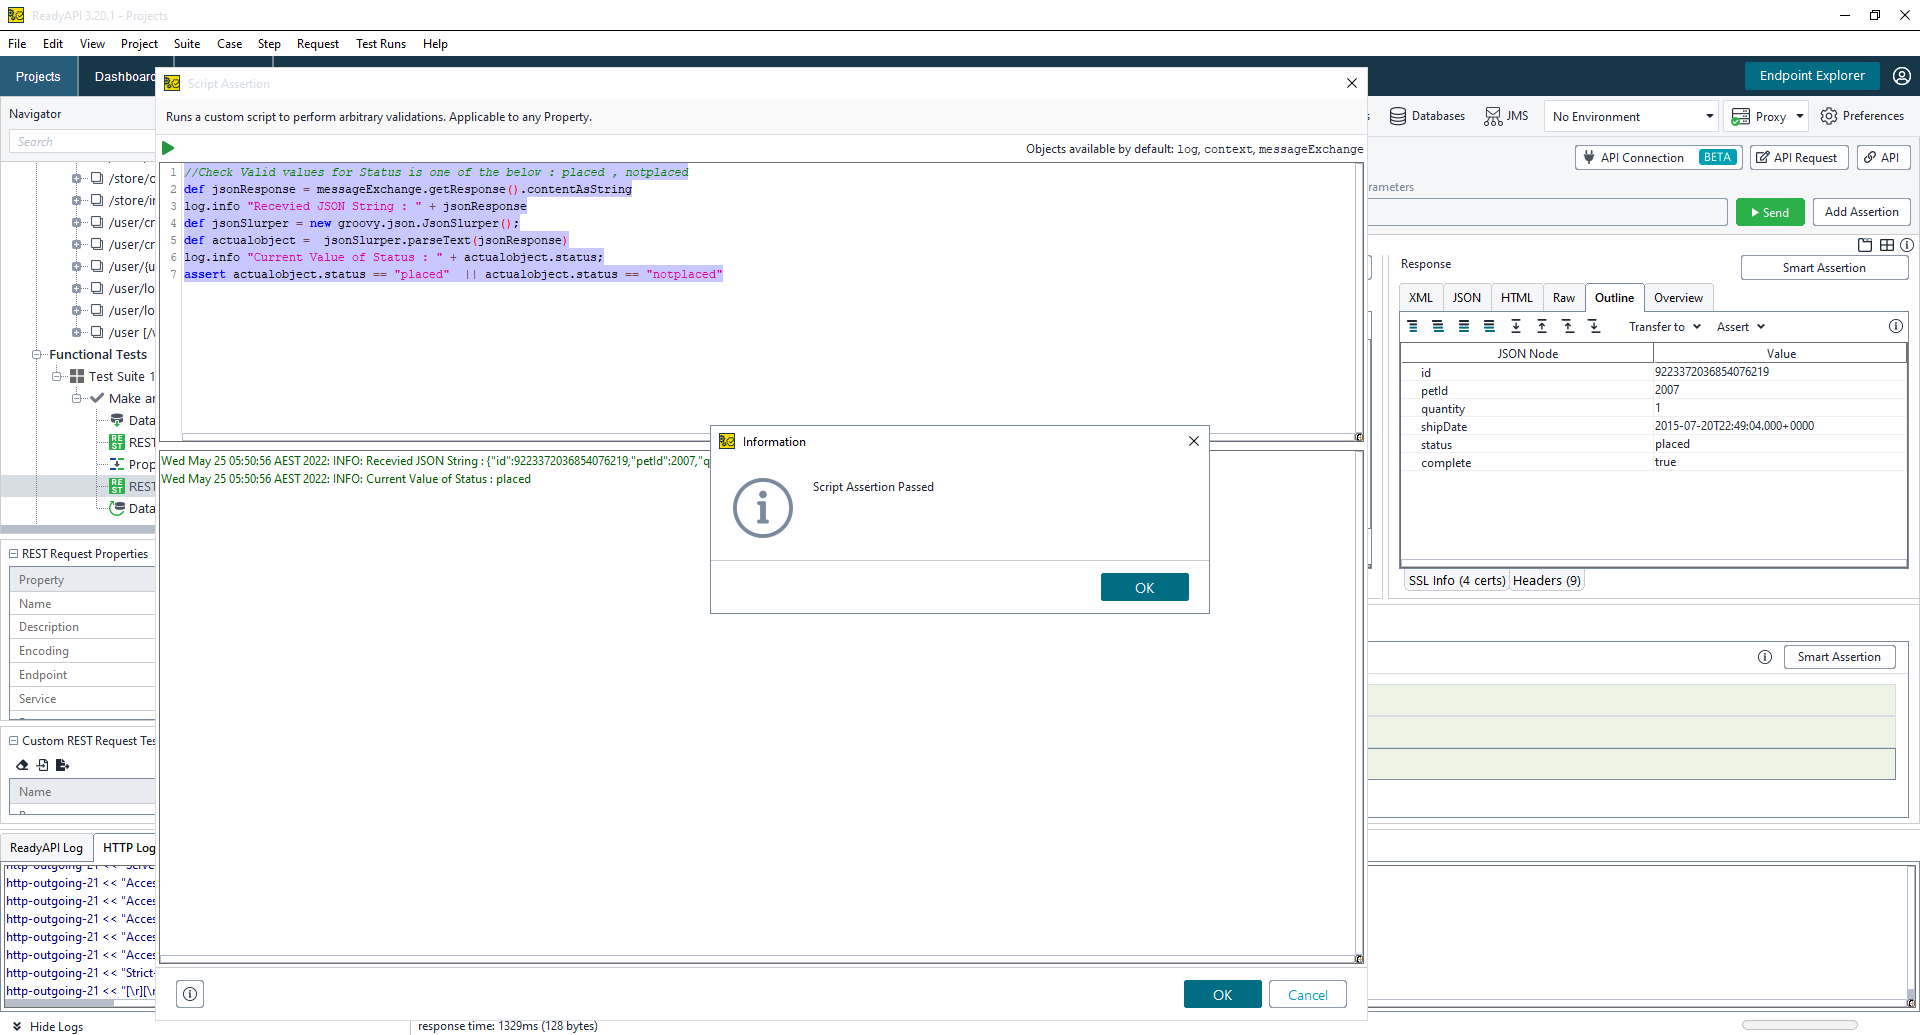Click OK in the Information popup

click(1144, 587)
